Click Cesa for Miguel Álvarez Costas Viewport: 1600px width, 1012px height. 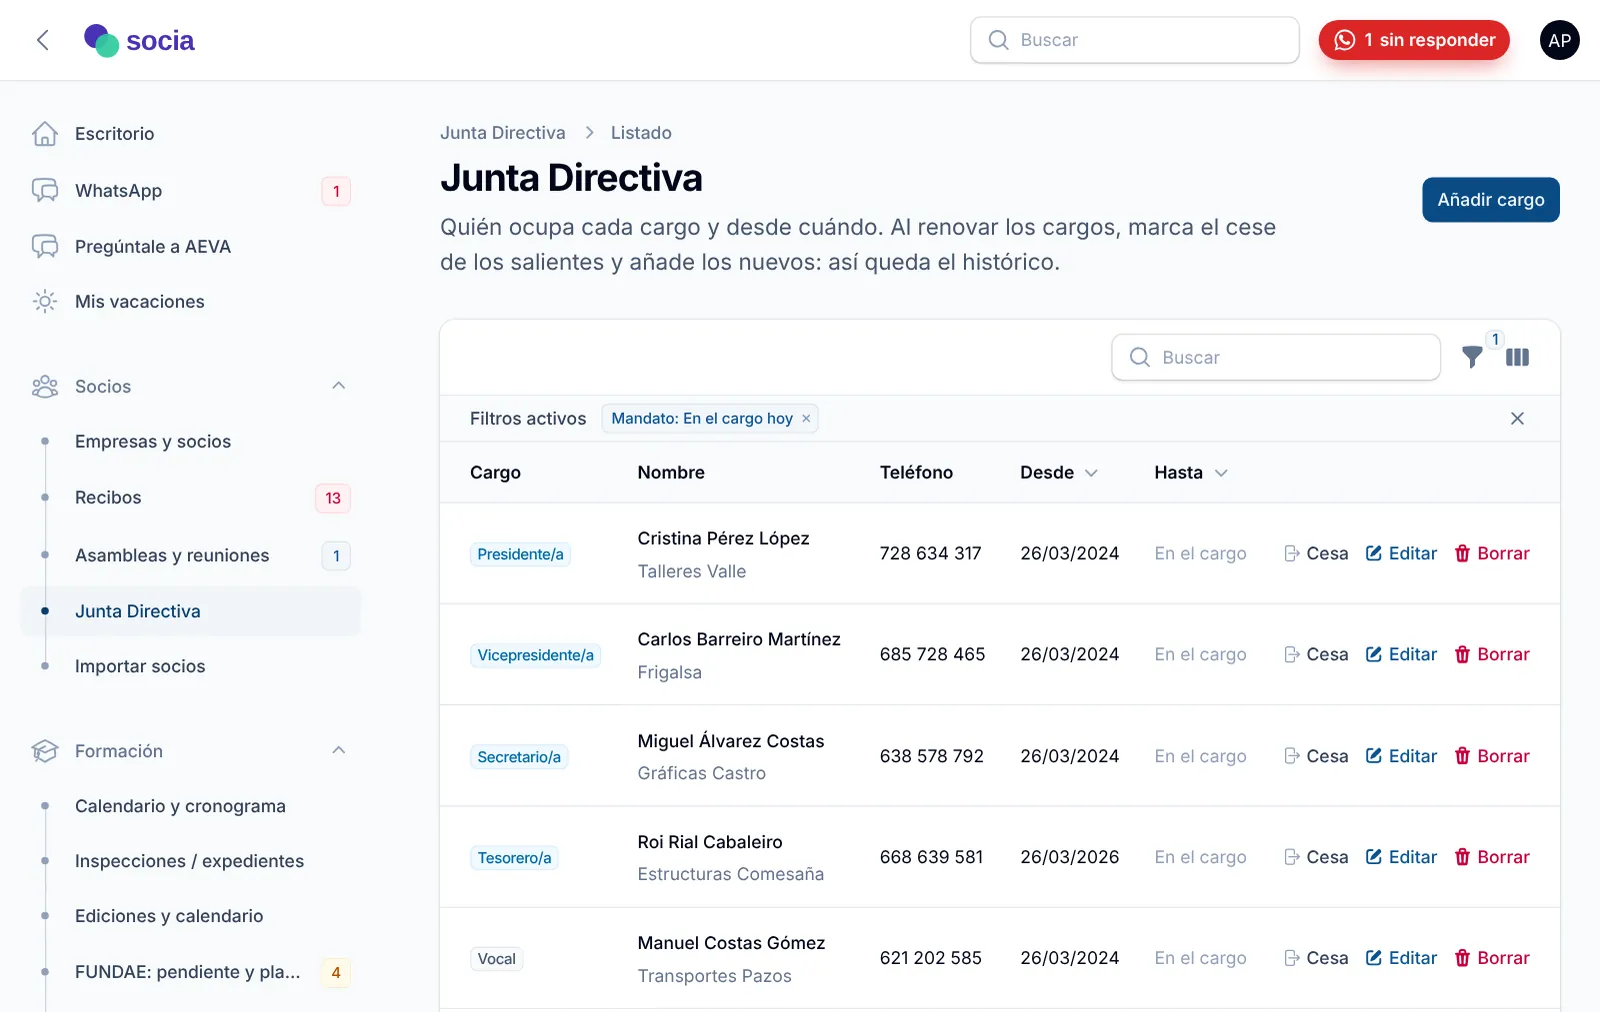coord(1316,756)
